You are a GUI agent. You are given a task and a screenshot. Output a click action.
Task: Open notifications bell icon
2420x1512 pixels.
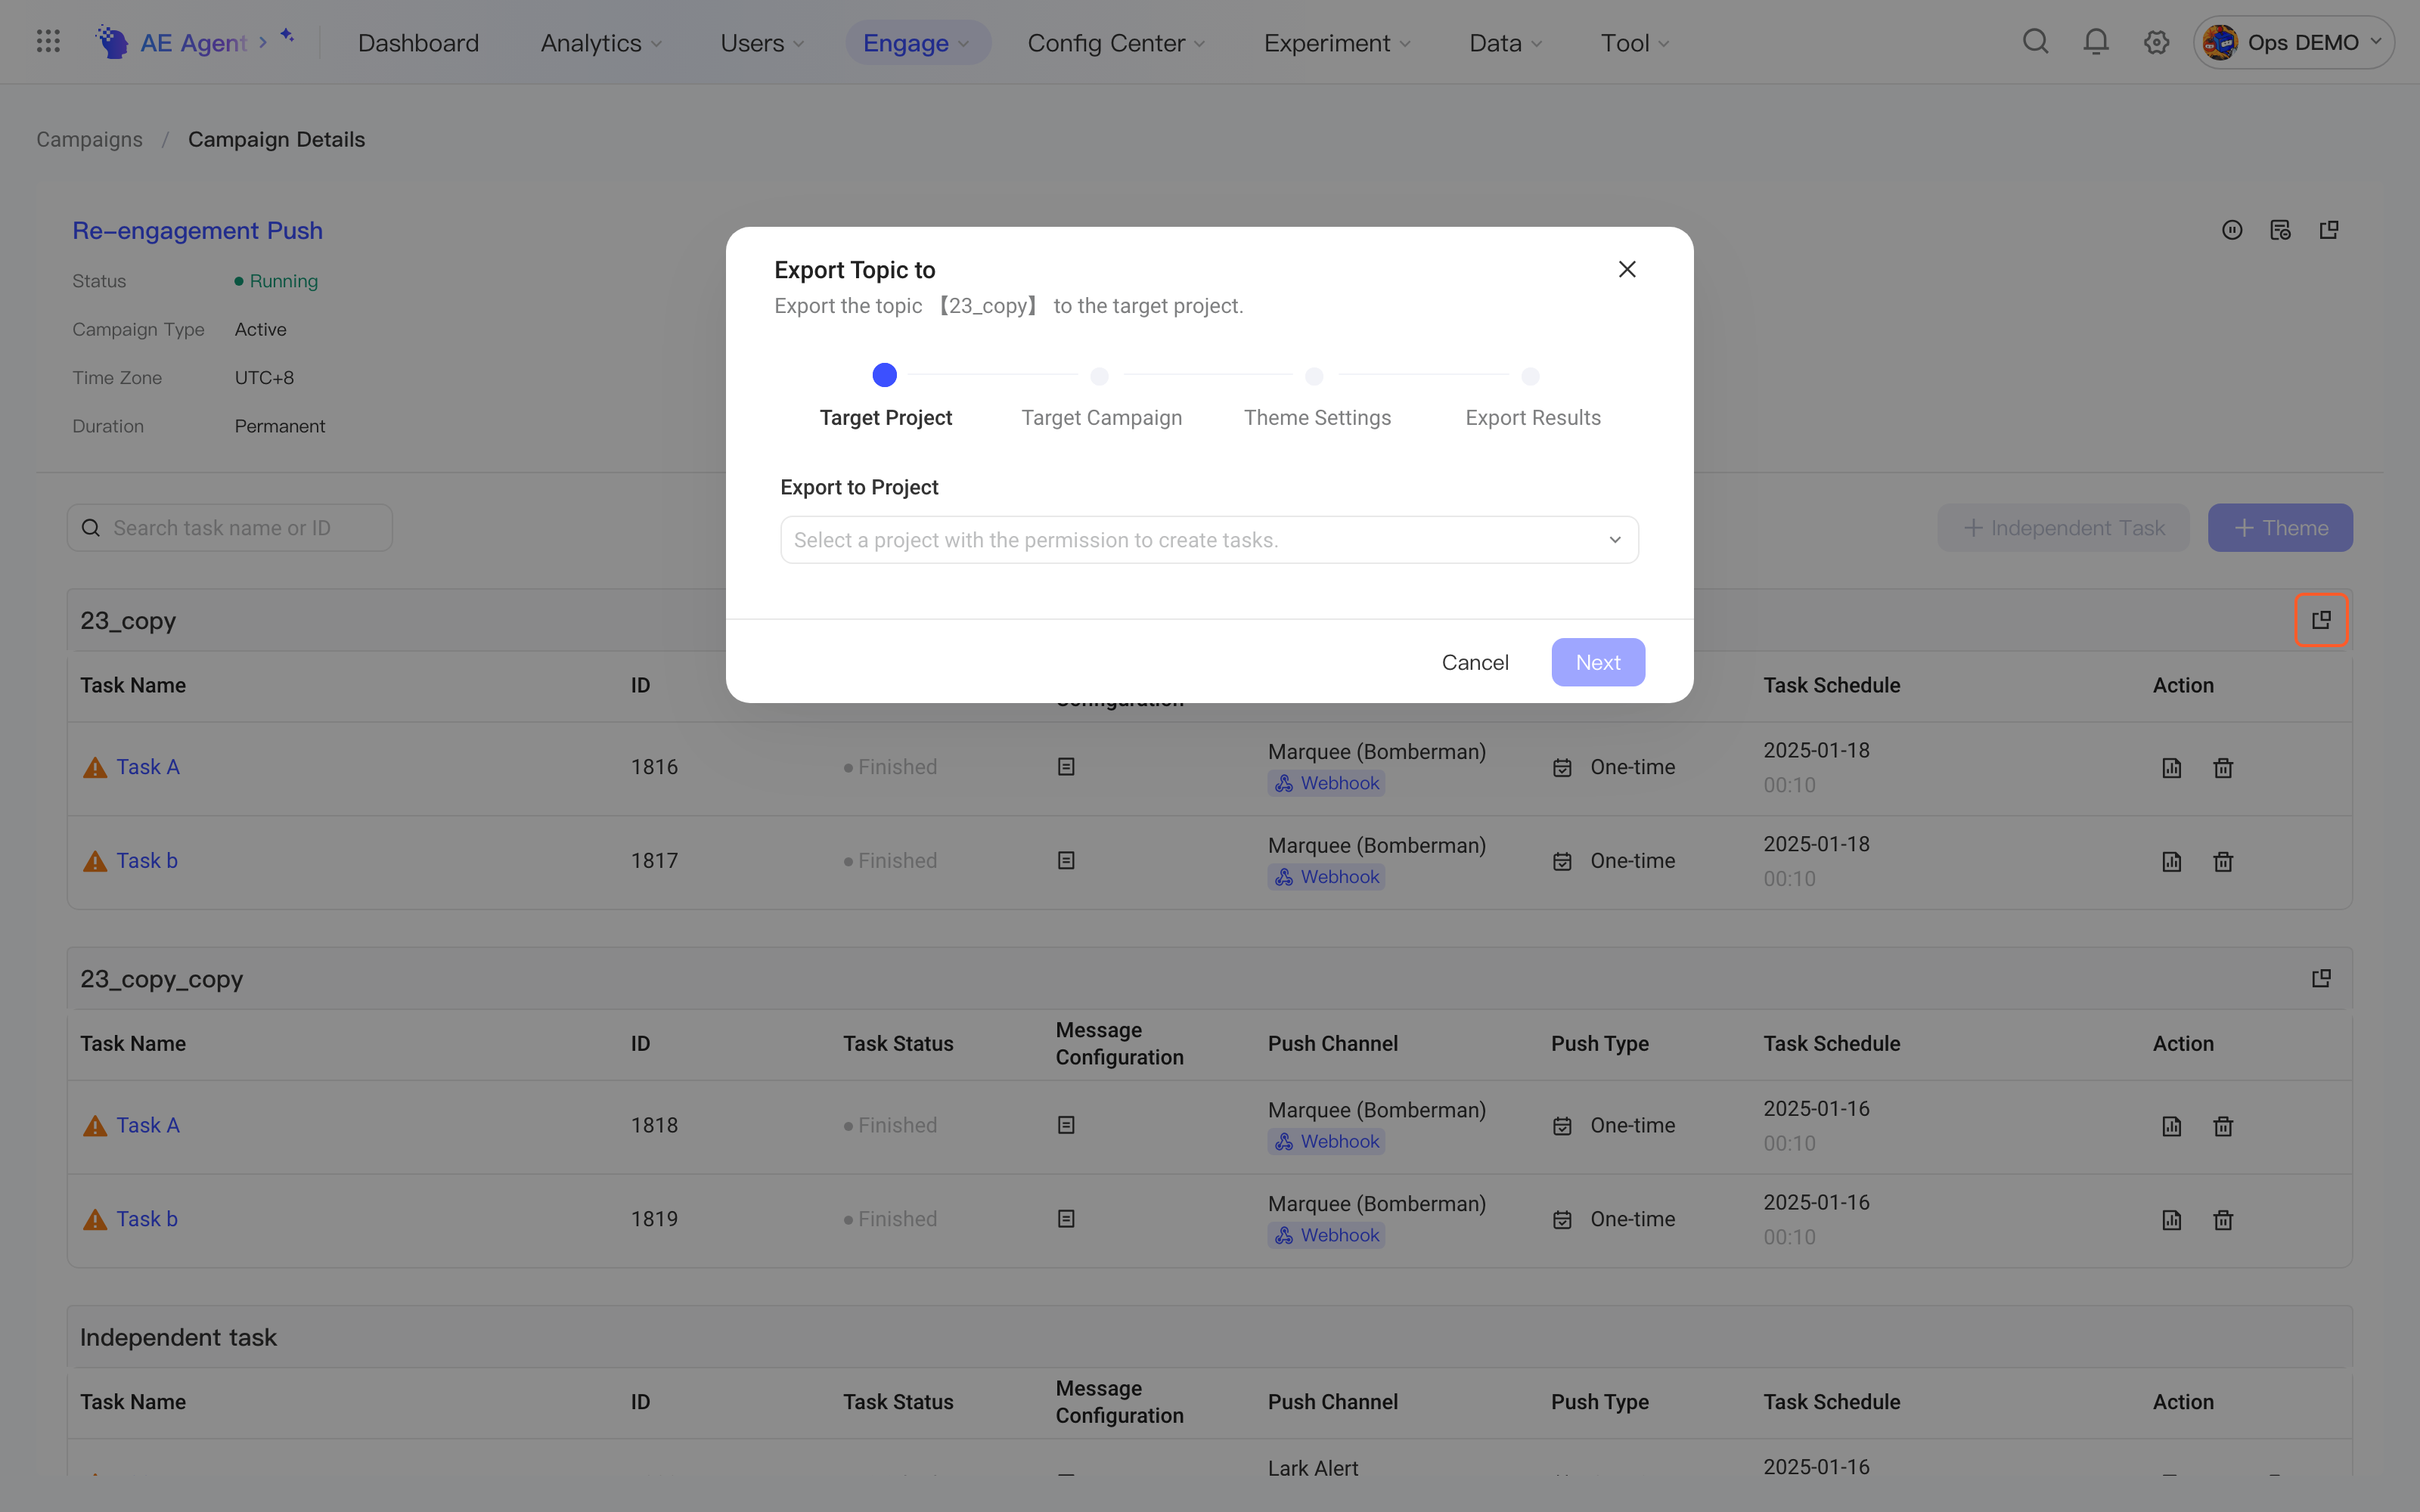click(2096, 42)
